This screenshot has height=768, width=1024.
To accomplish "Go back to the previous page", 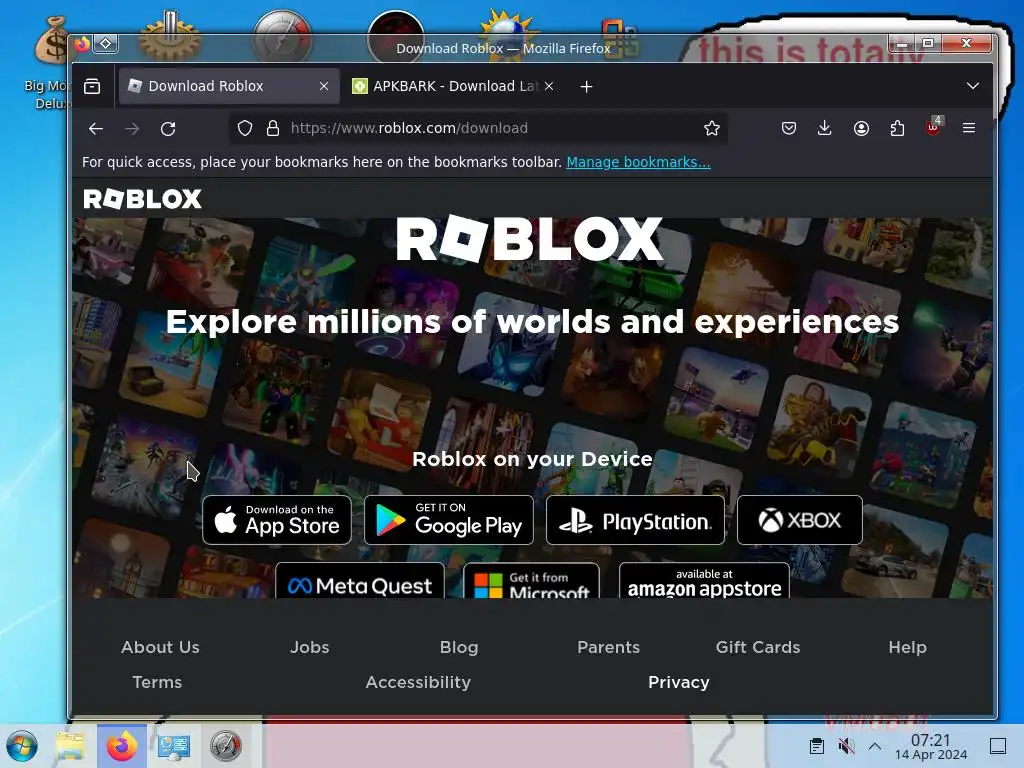I will pos(96,129).
